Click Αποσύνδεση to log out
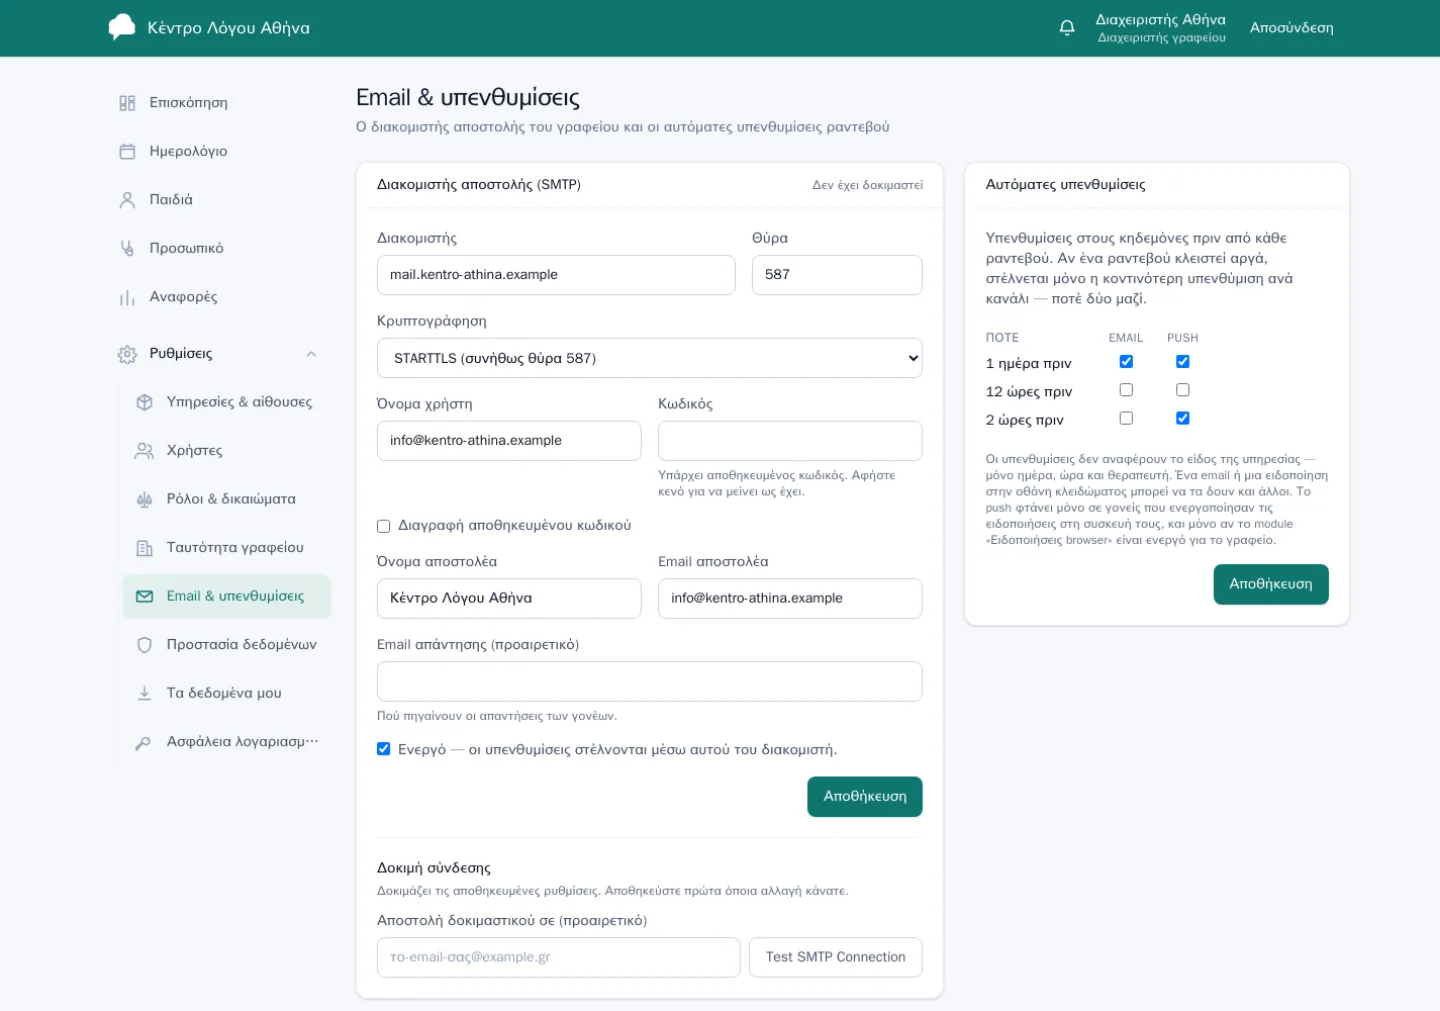The width and height of the screenshot is (1440, 1011). (x=1291, y=28)
